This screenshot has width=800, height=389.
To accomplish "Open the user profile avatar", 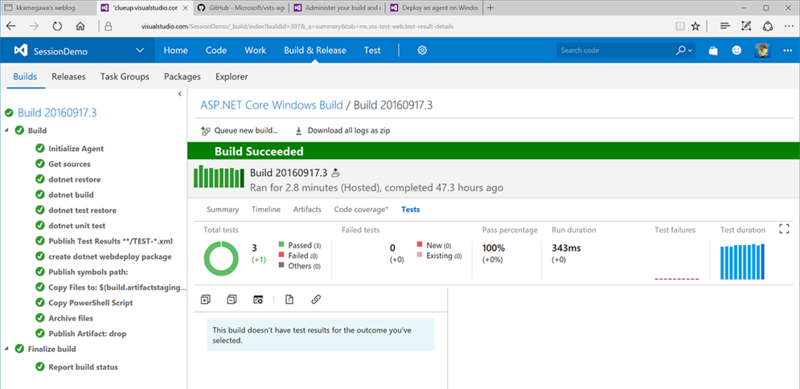I will [762, 51].
